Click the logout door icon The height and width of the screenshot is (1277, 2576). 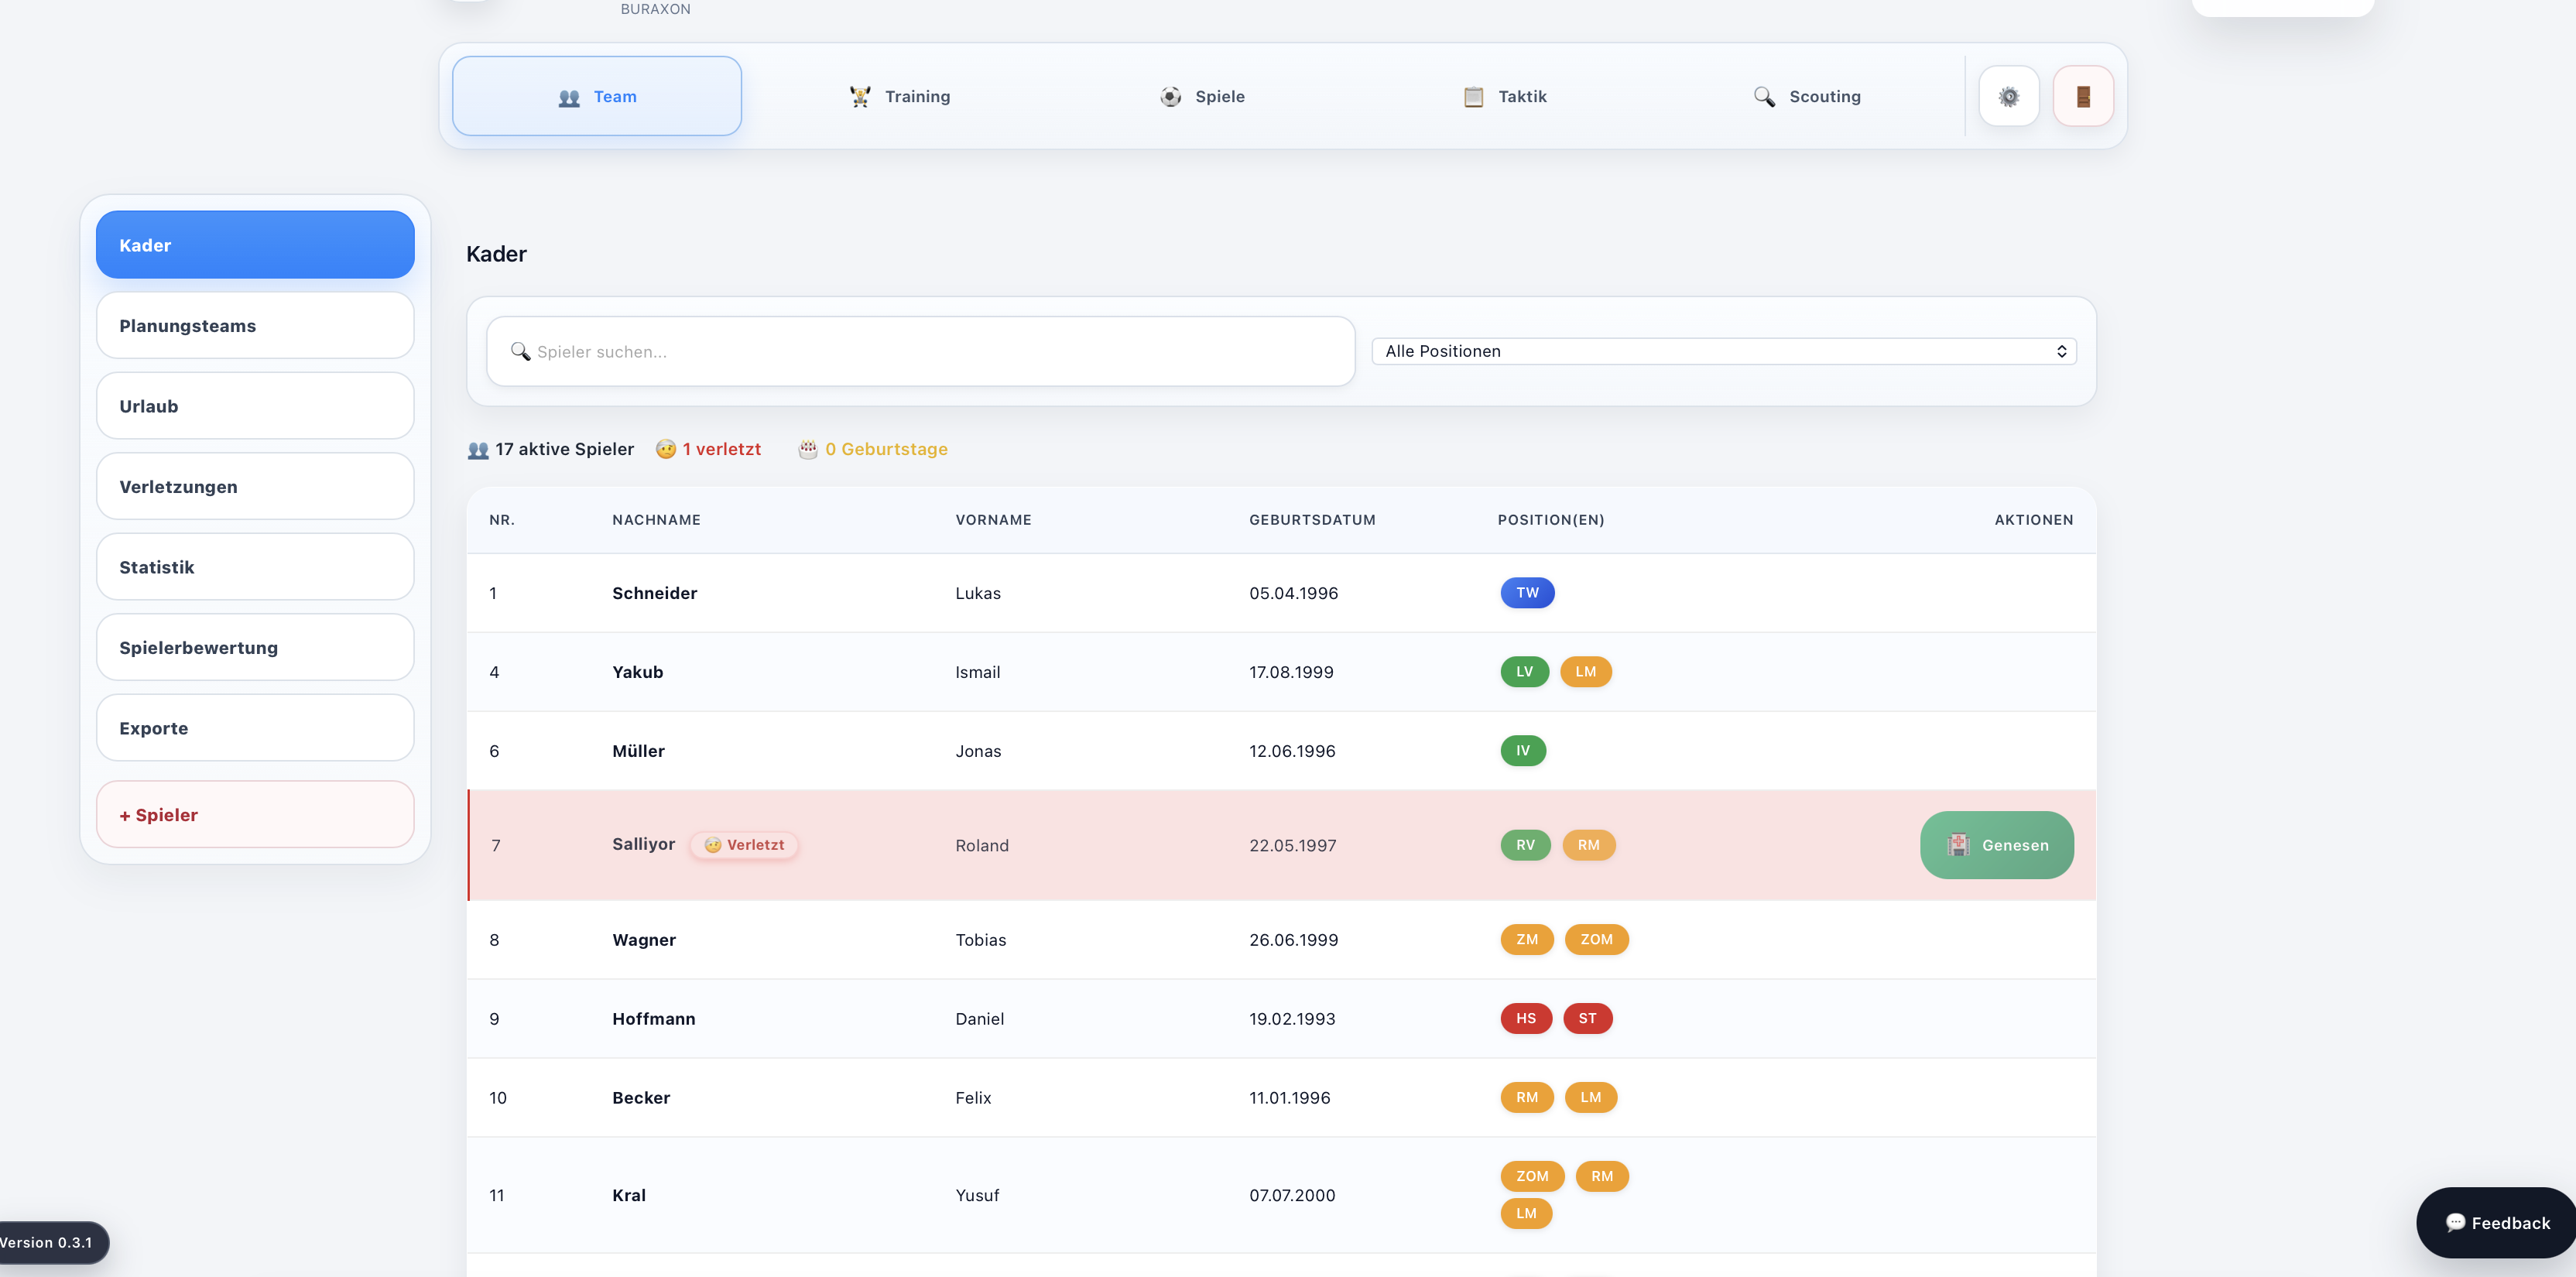click(x=2083, y=96)
